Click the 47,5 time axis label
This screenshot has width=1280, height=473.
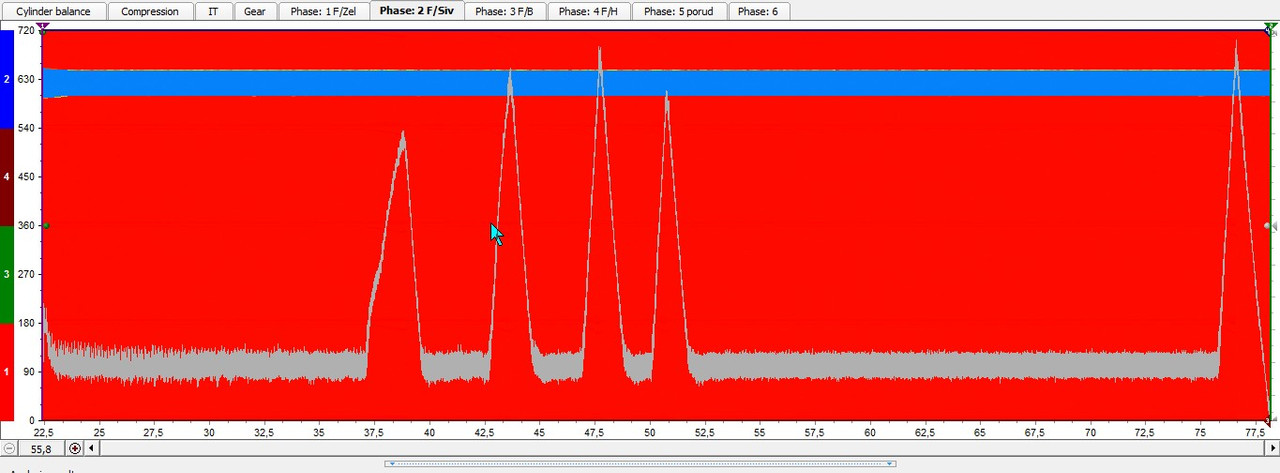point(595,432)
